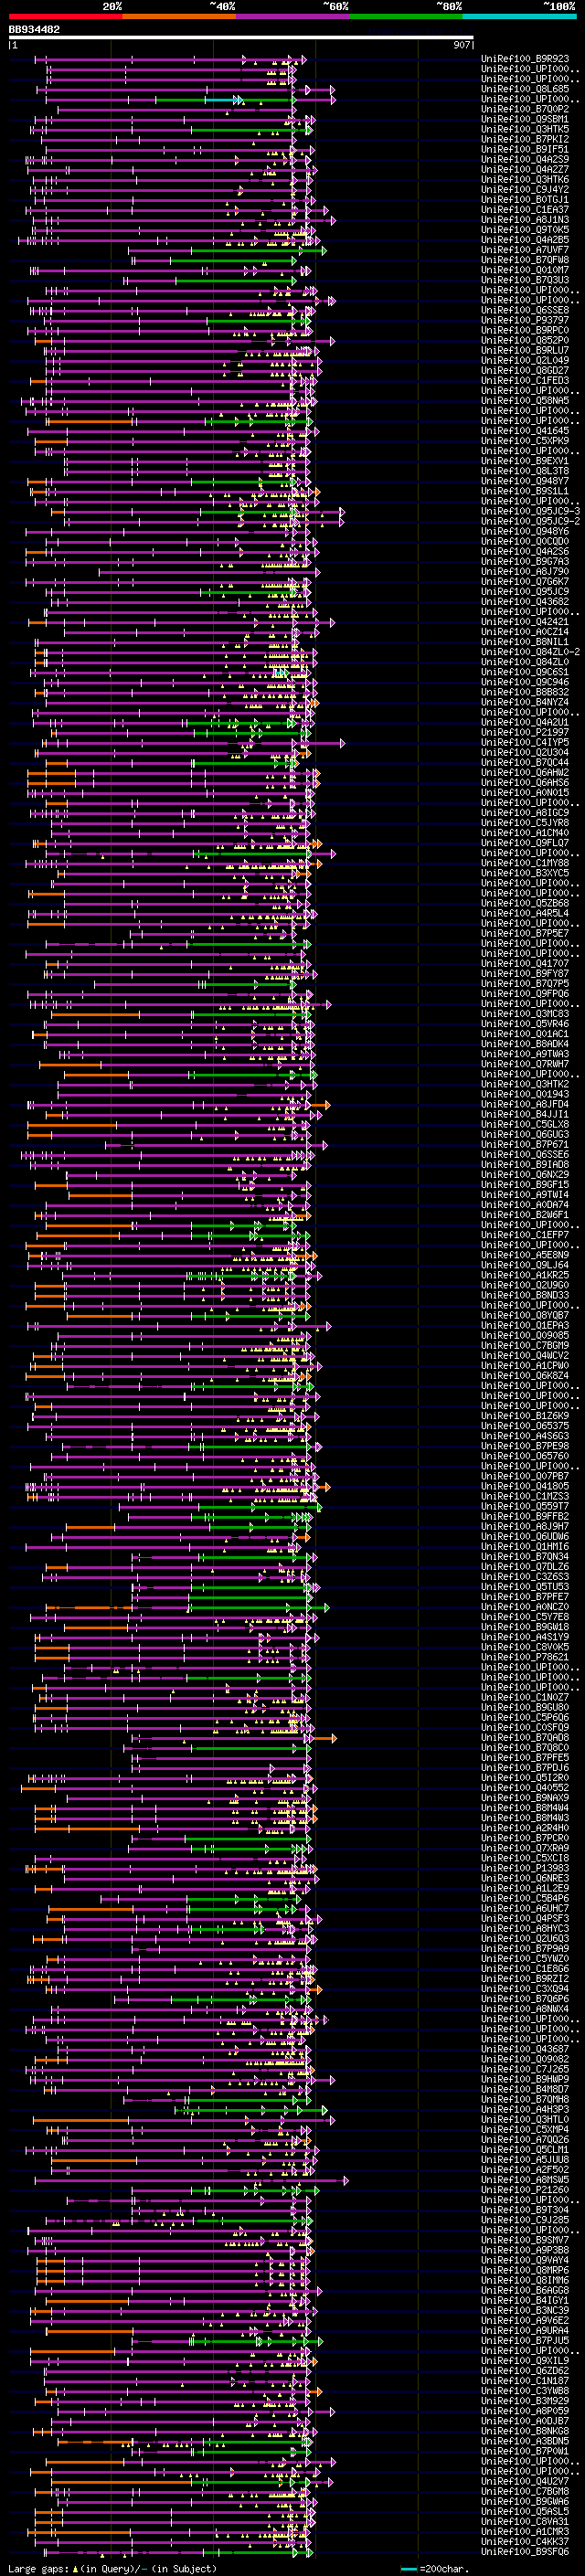Click the white query length bar ending at 907
Viewport: 585px width, 2576px height.
tap(241, 38)
